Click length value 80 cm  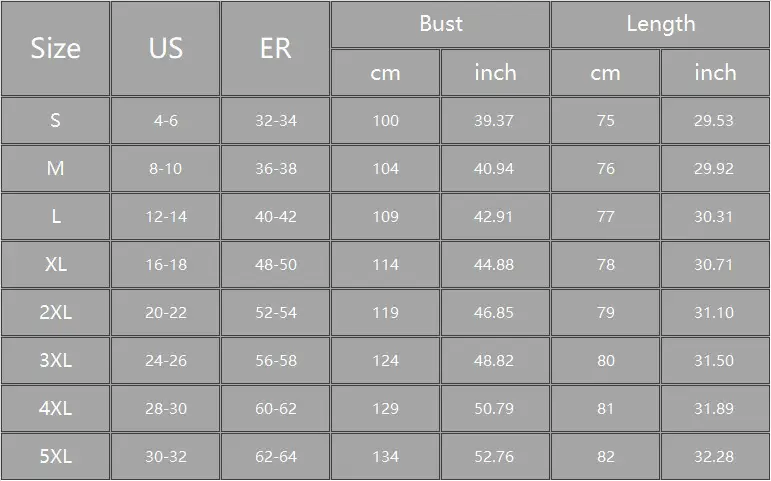tap(605, 361)
